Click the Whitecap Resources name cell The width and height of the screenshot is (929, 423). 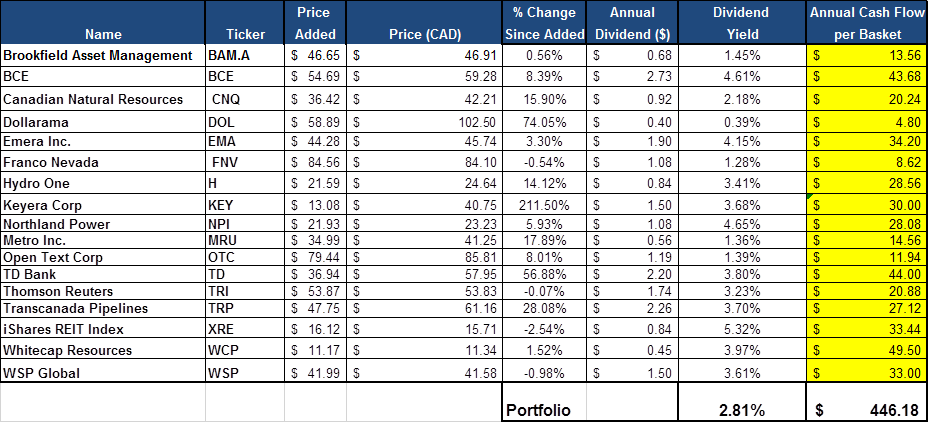click(102, 350)
